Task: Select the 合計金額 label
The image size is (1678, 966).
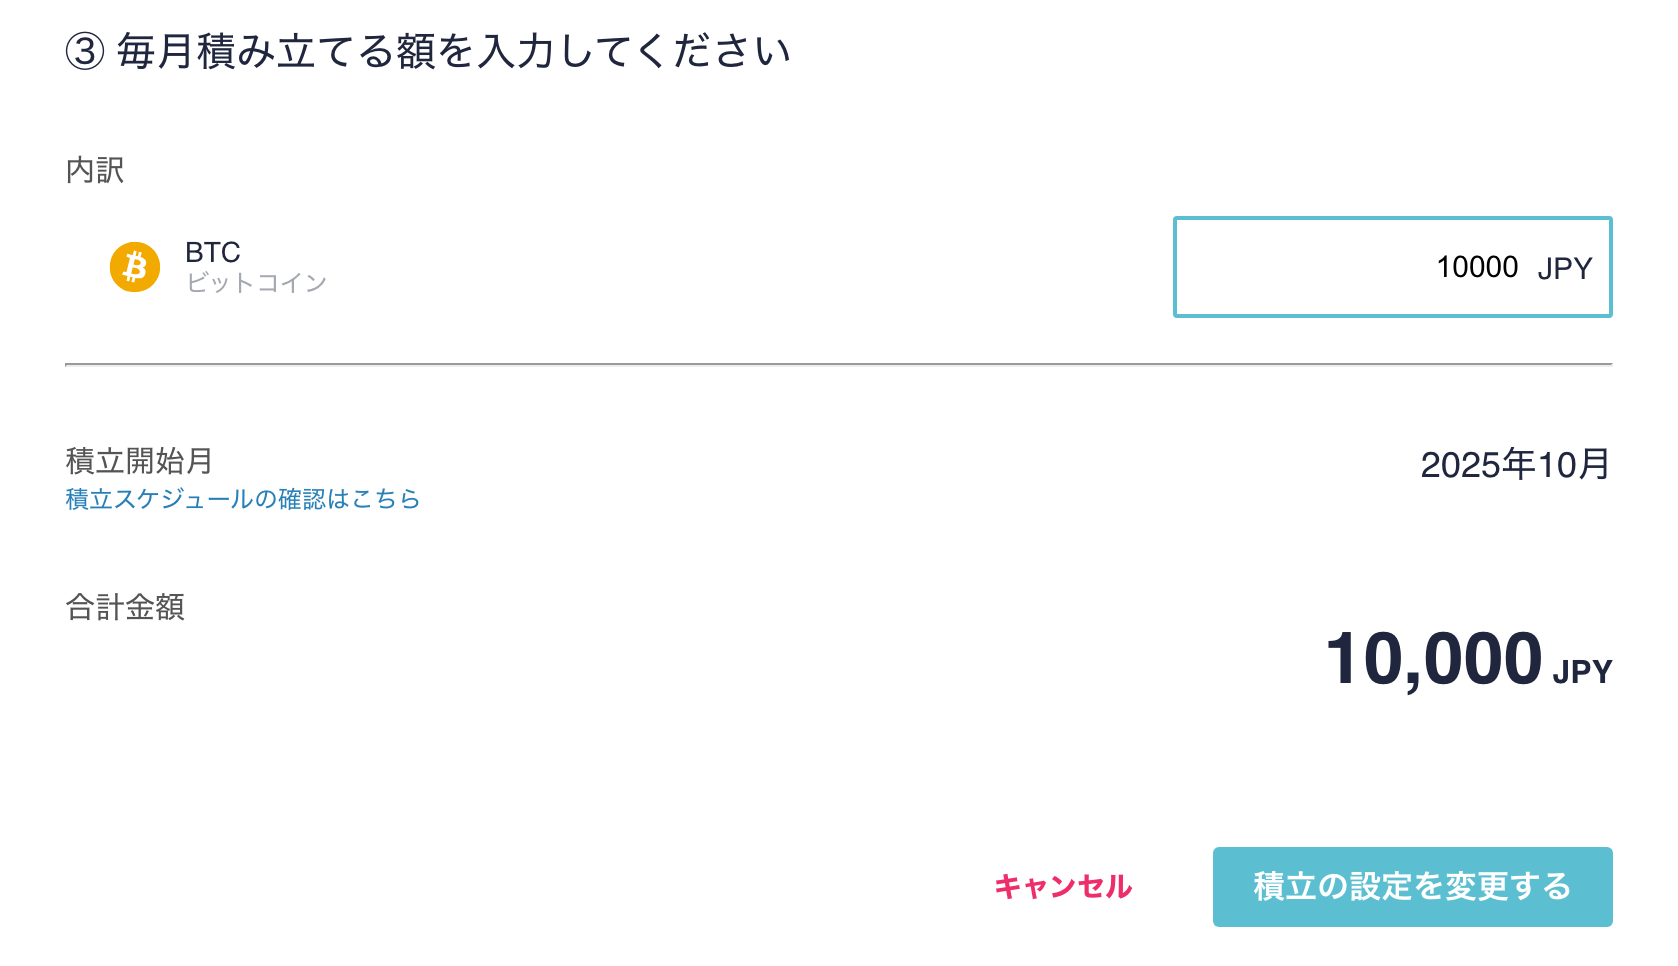Action: point(125,607)
